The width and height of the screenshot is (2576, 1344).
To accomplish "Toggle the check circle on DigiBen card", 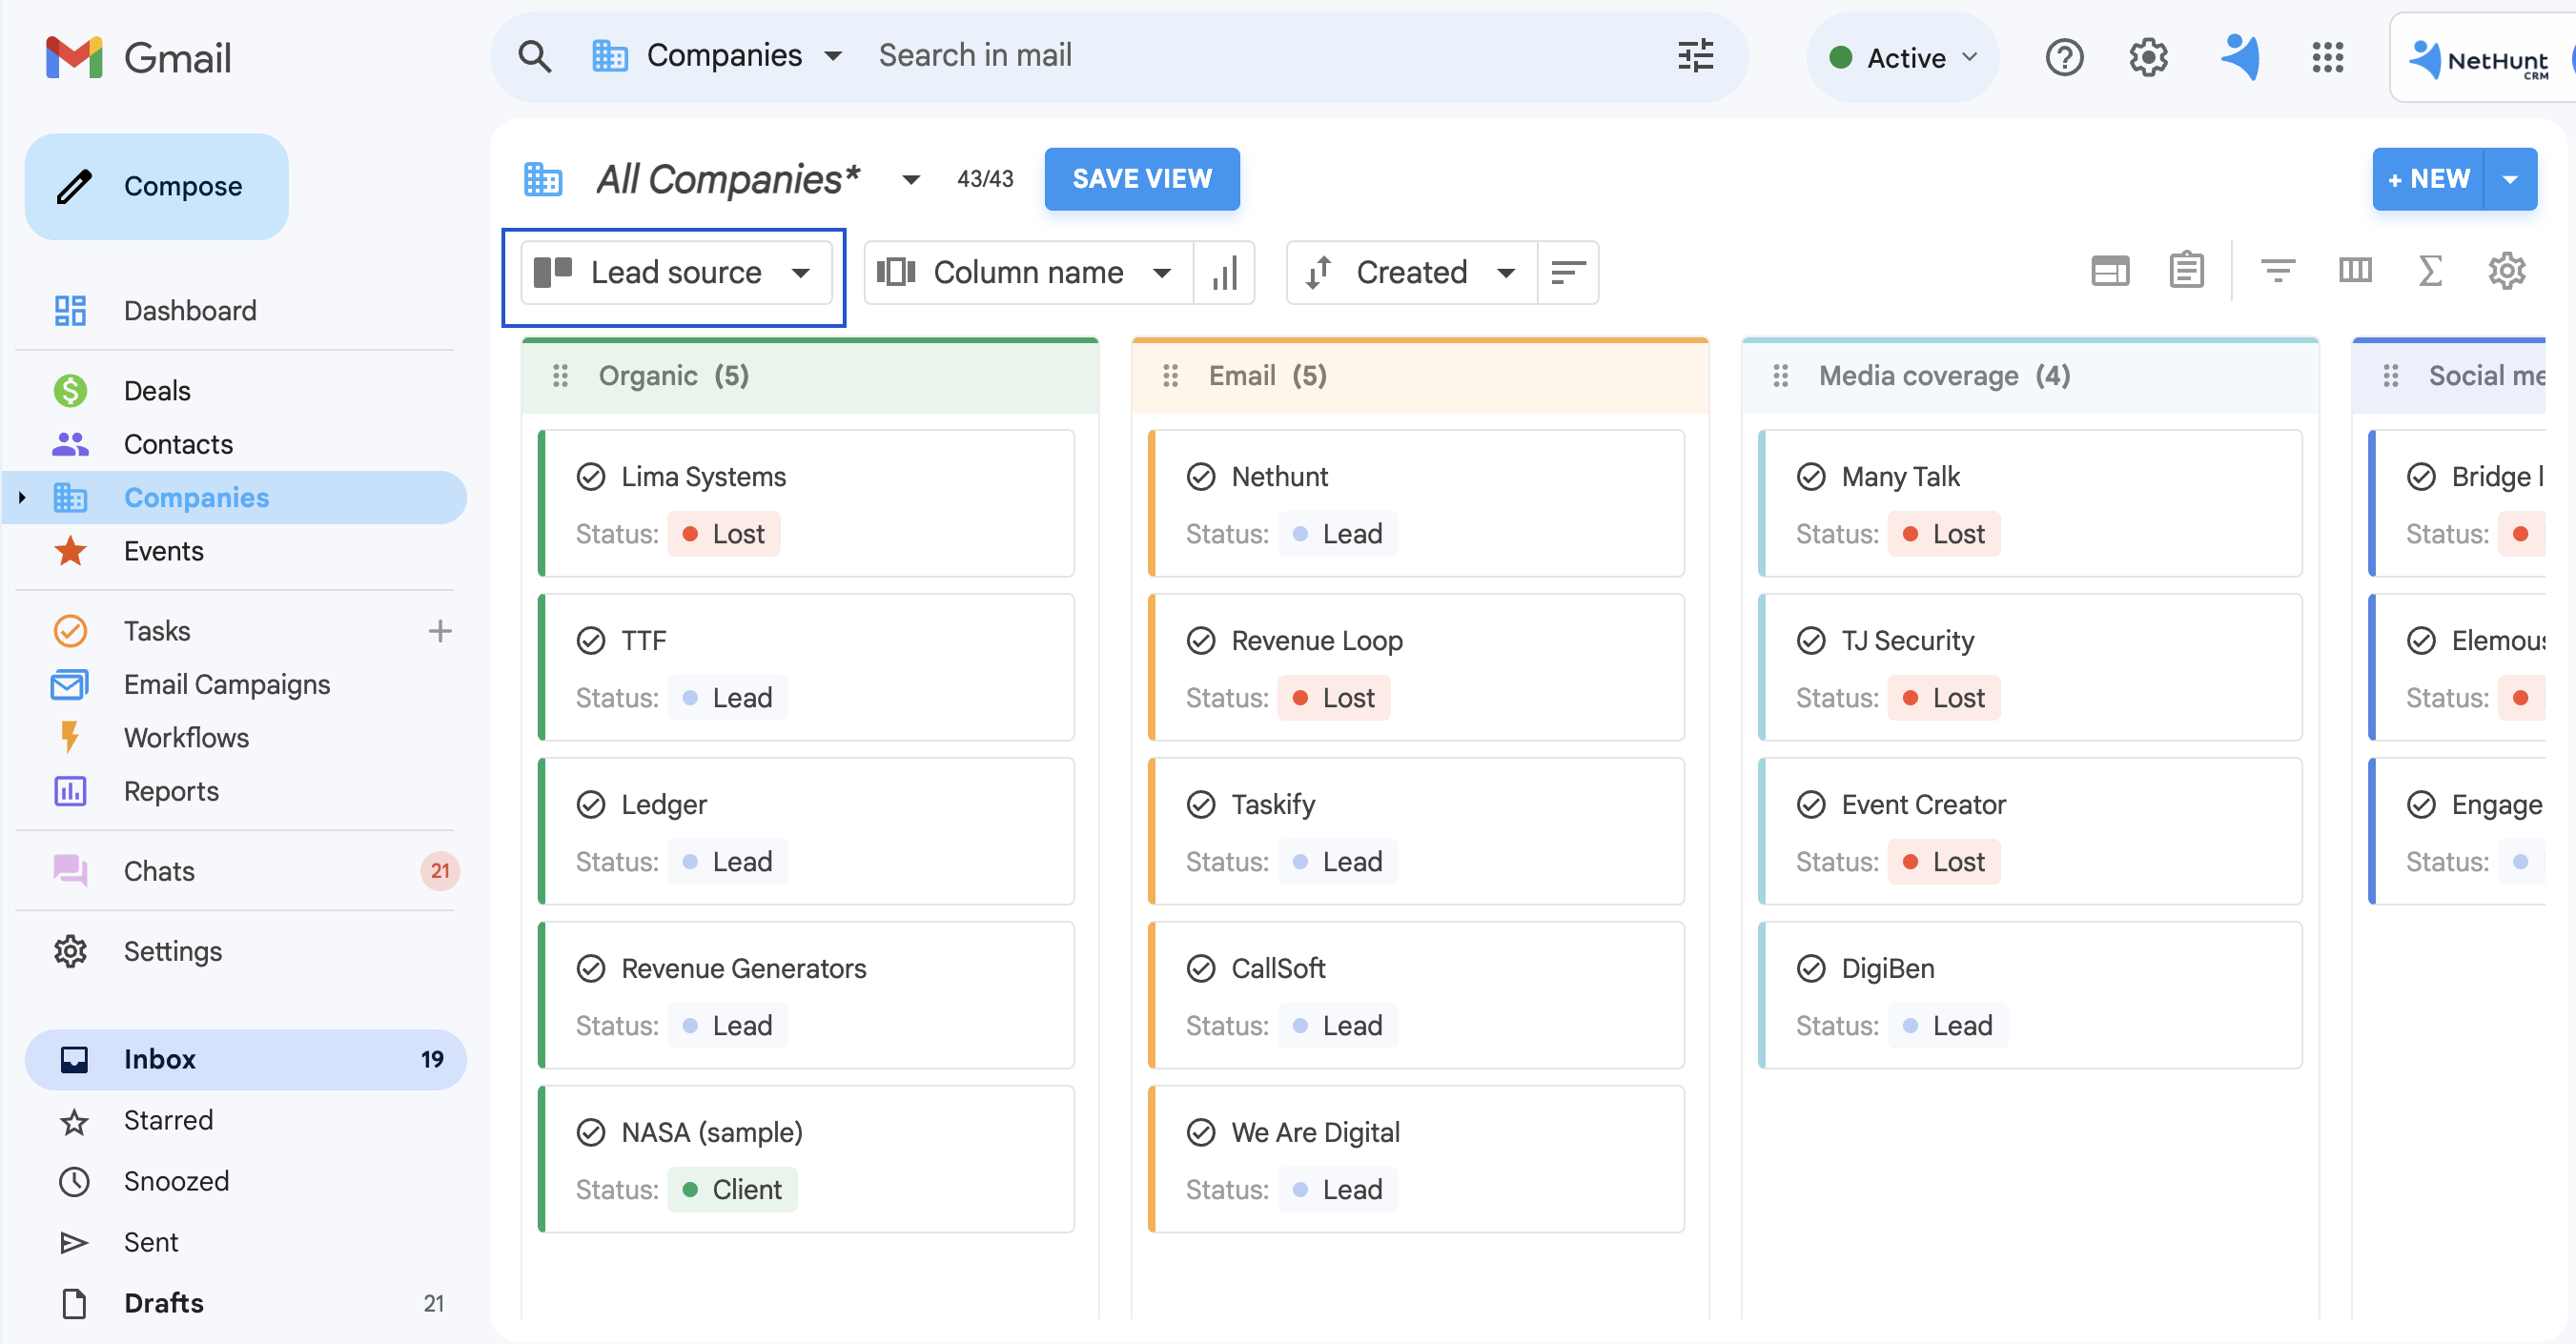I will coord(1811,969).
